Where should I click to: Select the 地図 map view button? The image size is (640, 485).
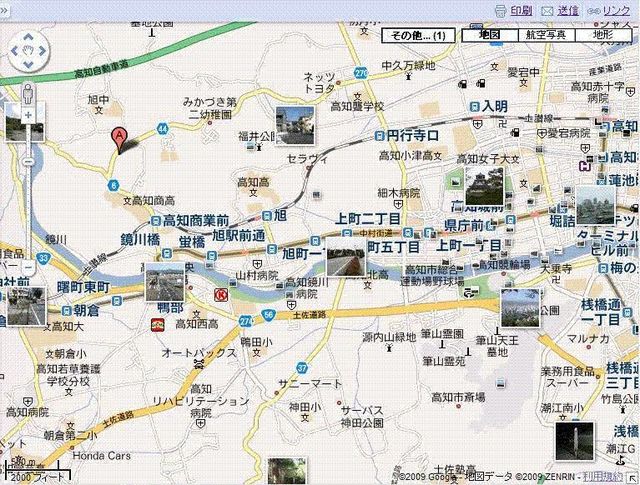point(489,35)
